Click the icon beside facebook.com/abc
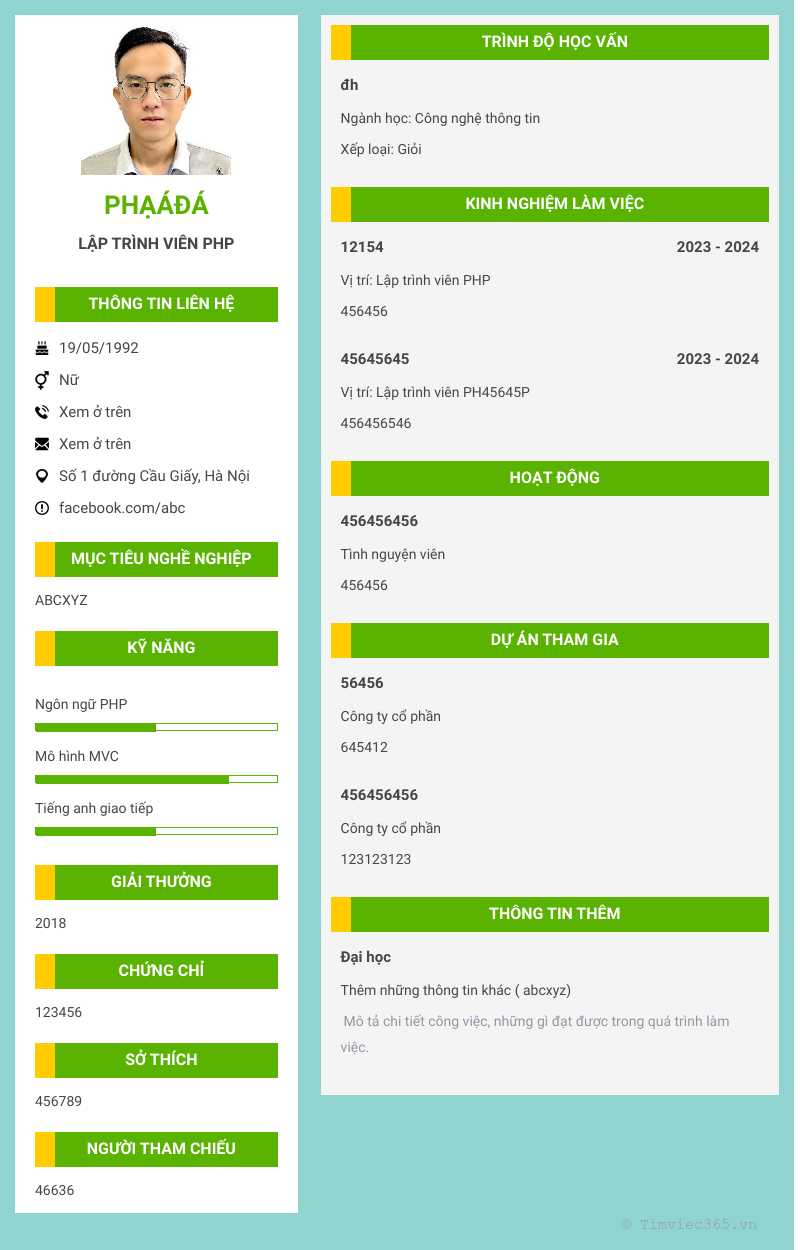Image resolution: width=800 pixels, height=1250 pixels. [x=42, y=508]
